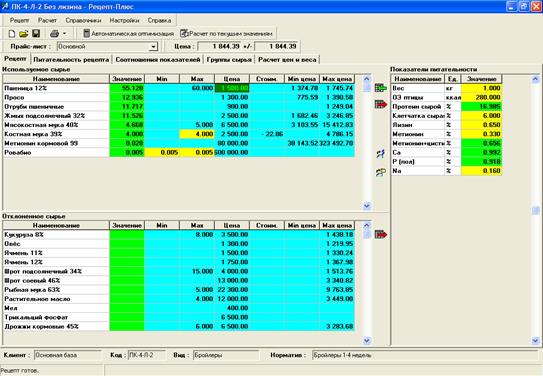Image resolution: width=543 pixels, height=376 pixels.
Task: Switch to the Питательность рецепта tab
Action: click(x=71, y=60)
